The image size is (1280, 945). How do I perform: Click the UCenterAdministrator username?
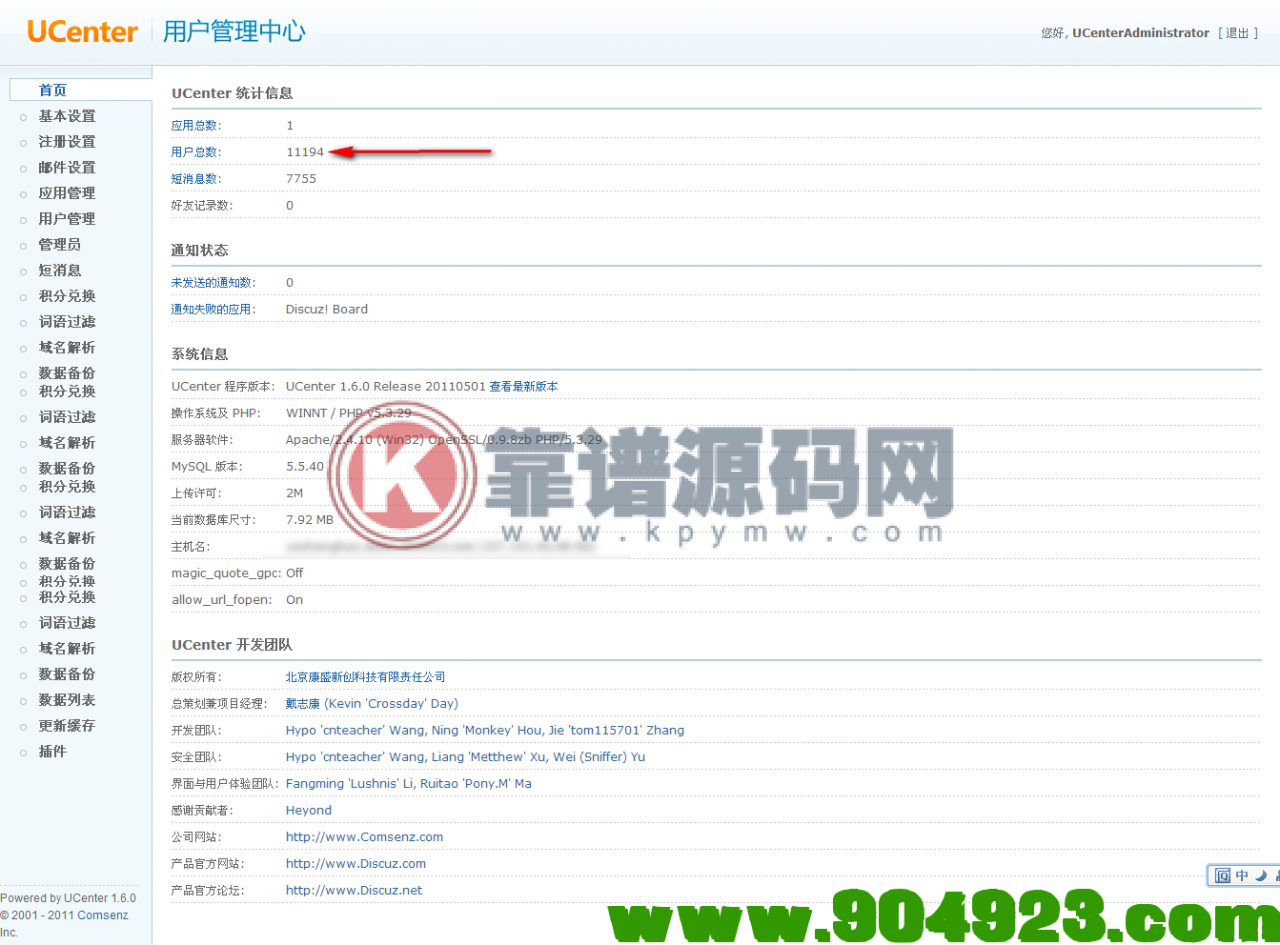click(x=1141, y=33)
